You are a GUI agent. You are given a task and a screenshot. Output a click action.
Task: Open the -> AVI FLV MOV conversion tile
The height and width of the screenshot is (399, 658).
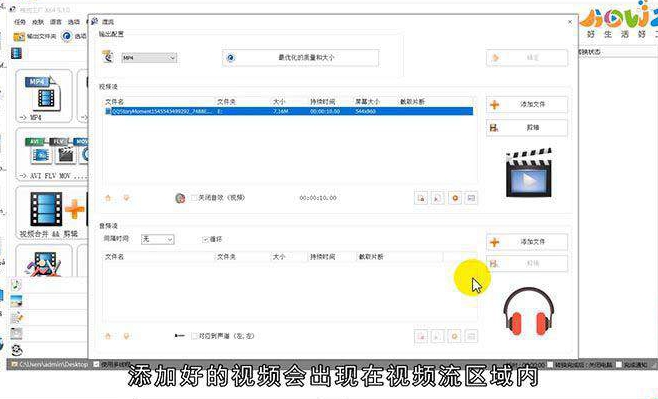52,154
